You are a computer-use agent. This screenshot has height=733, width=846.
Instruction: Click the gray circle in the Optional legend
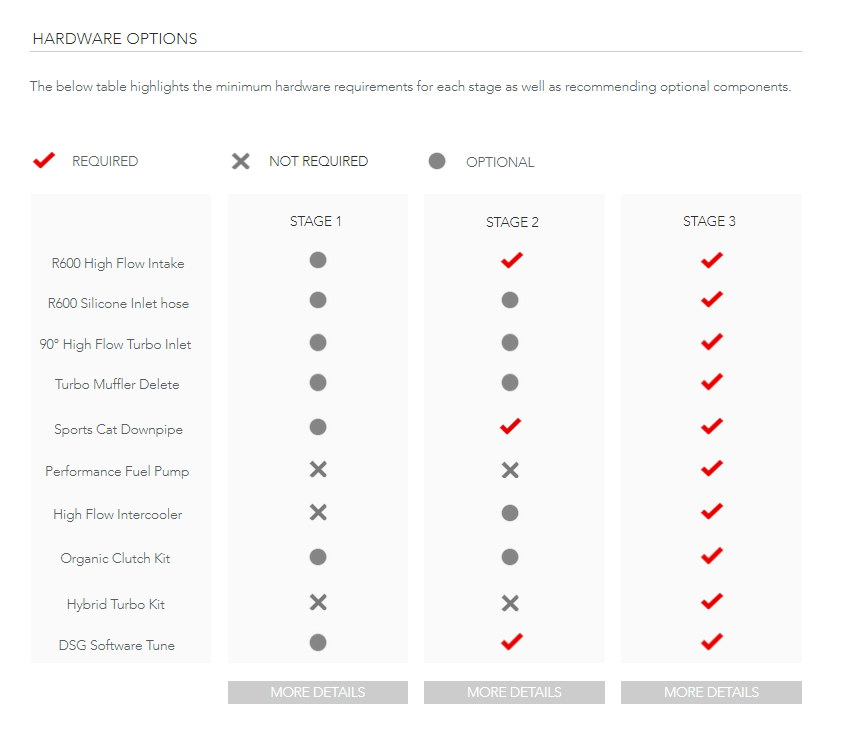[x=437, y=161]
